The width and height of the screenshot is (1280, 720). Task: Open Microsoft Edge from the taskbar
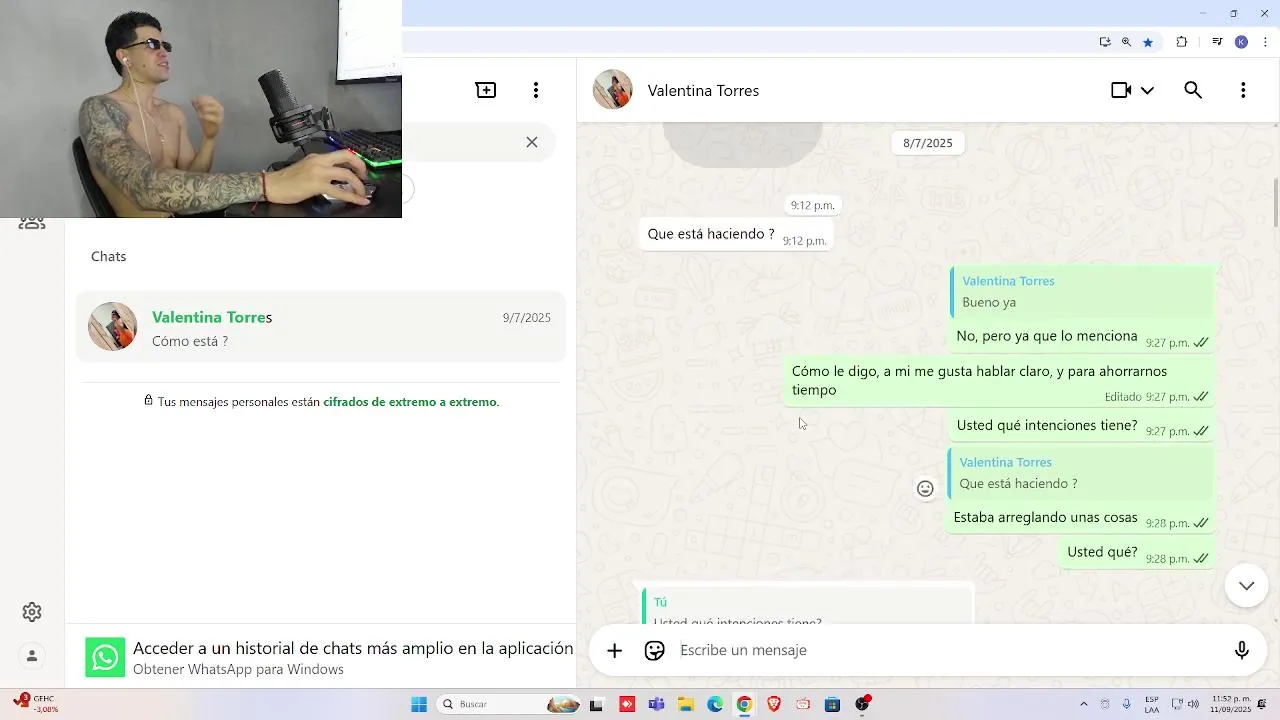pyautogui.click(x=715, y=704)
